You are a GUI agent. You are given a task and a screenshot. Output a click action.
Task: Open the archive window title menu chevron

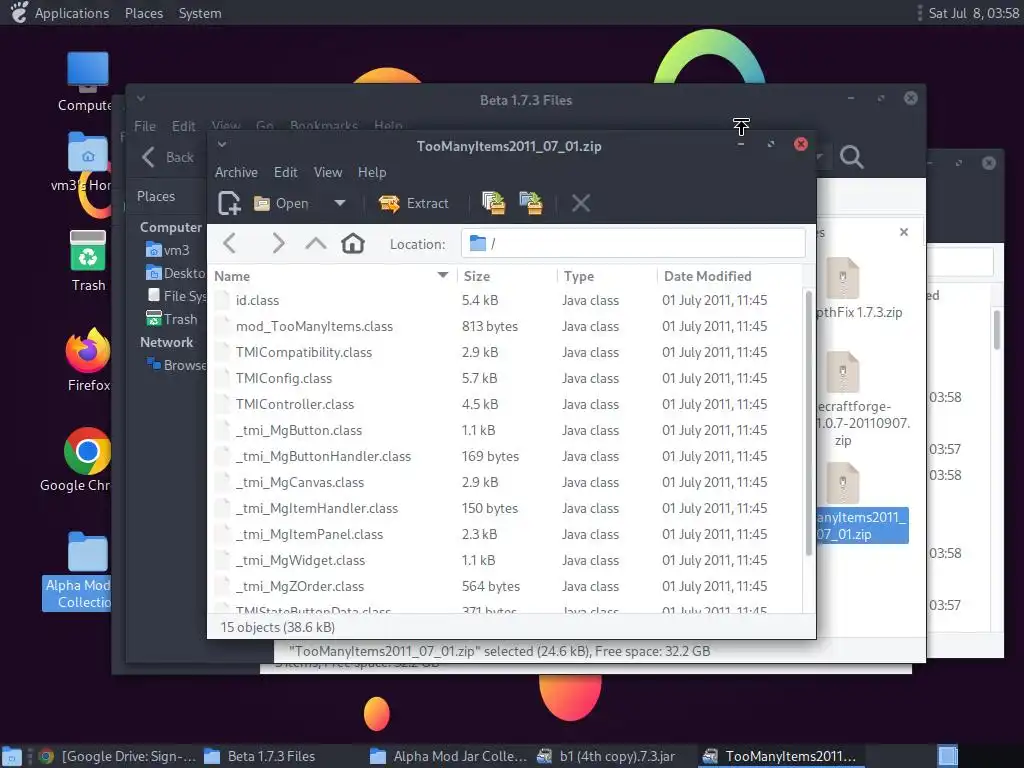coord(222,144)
